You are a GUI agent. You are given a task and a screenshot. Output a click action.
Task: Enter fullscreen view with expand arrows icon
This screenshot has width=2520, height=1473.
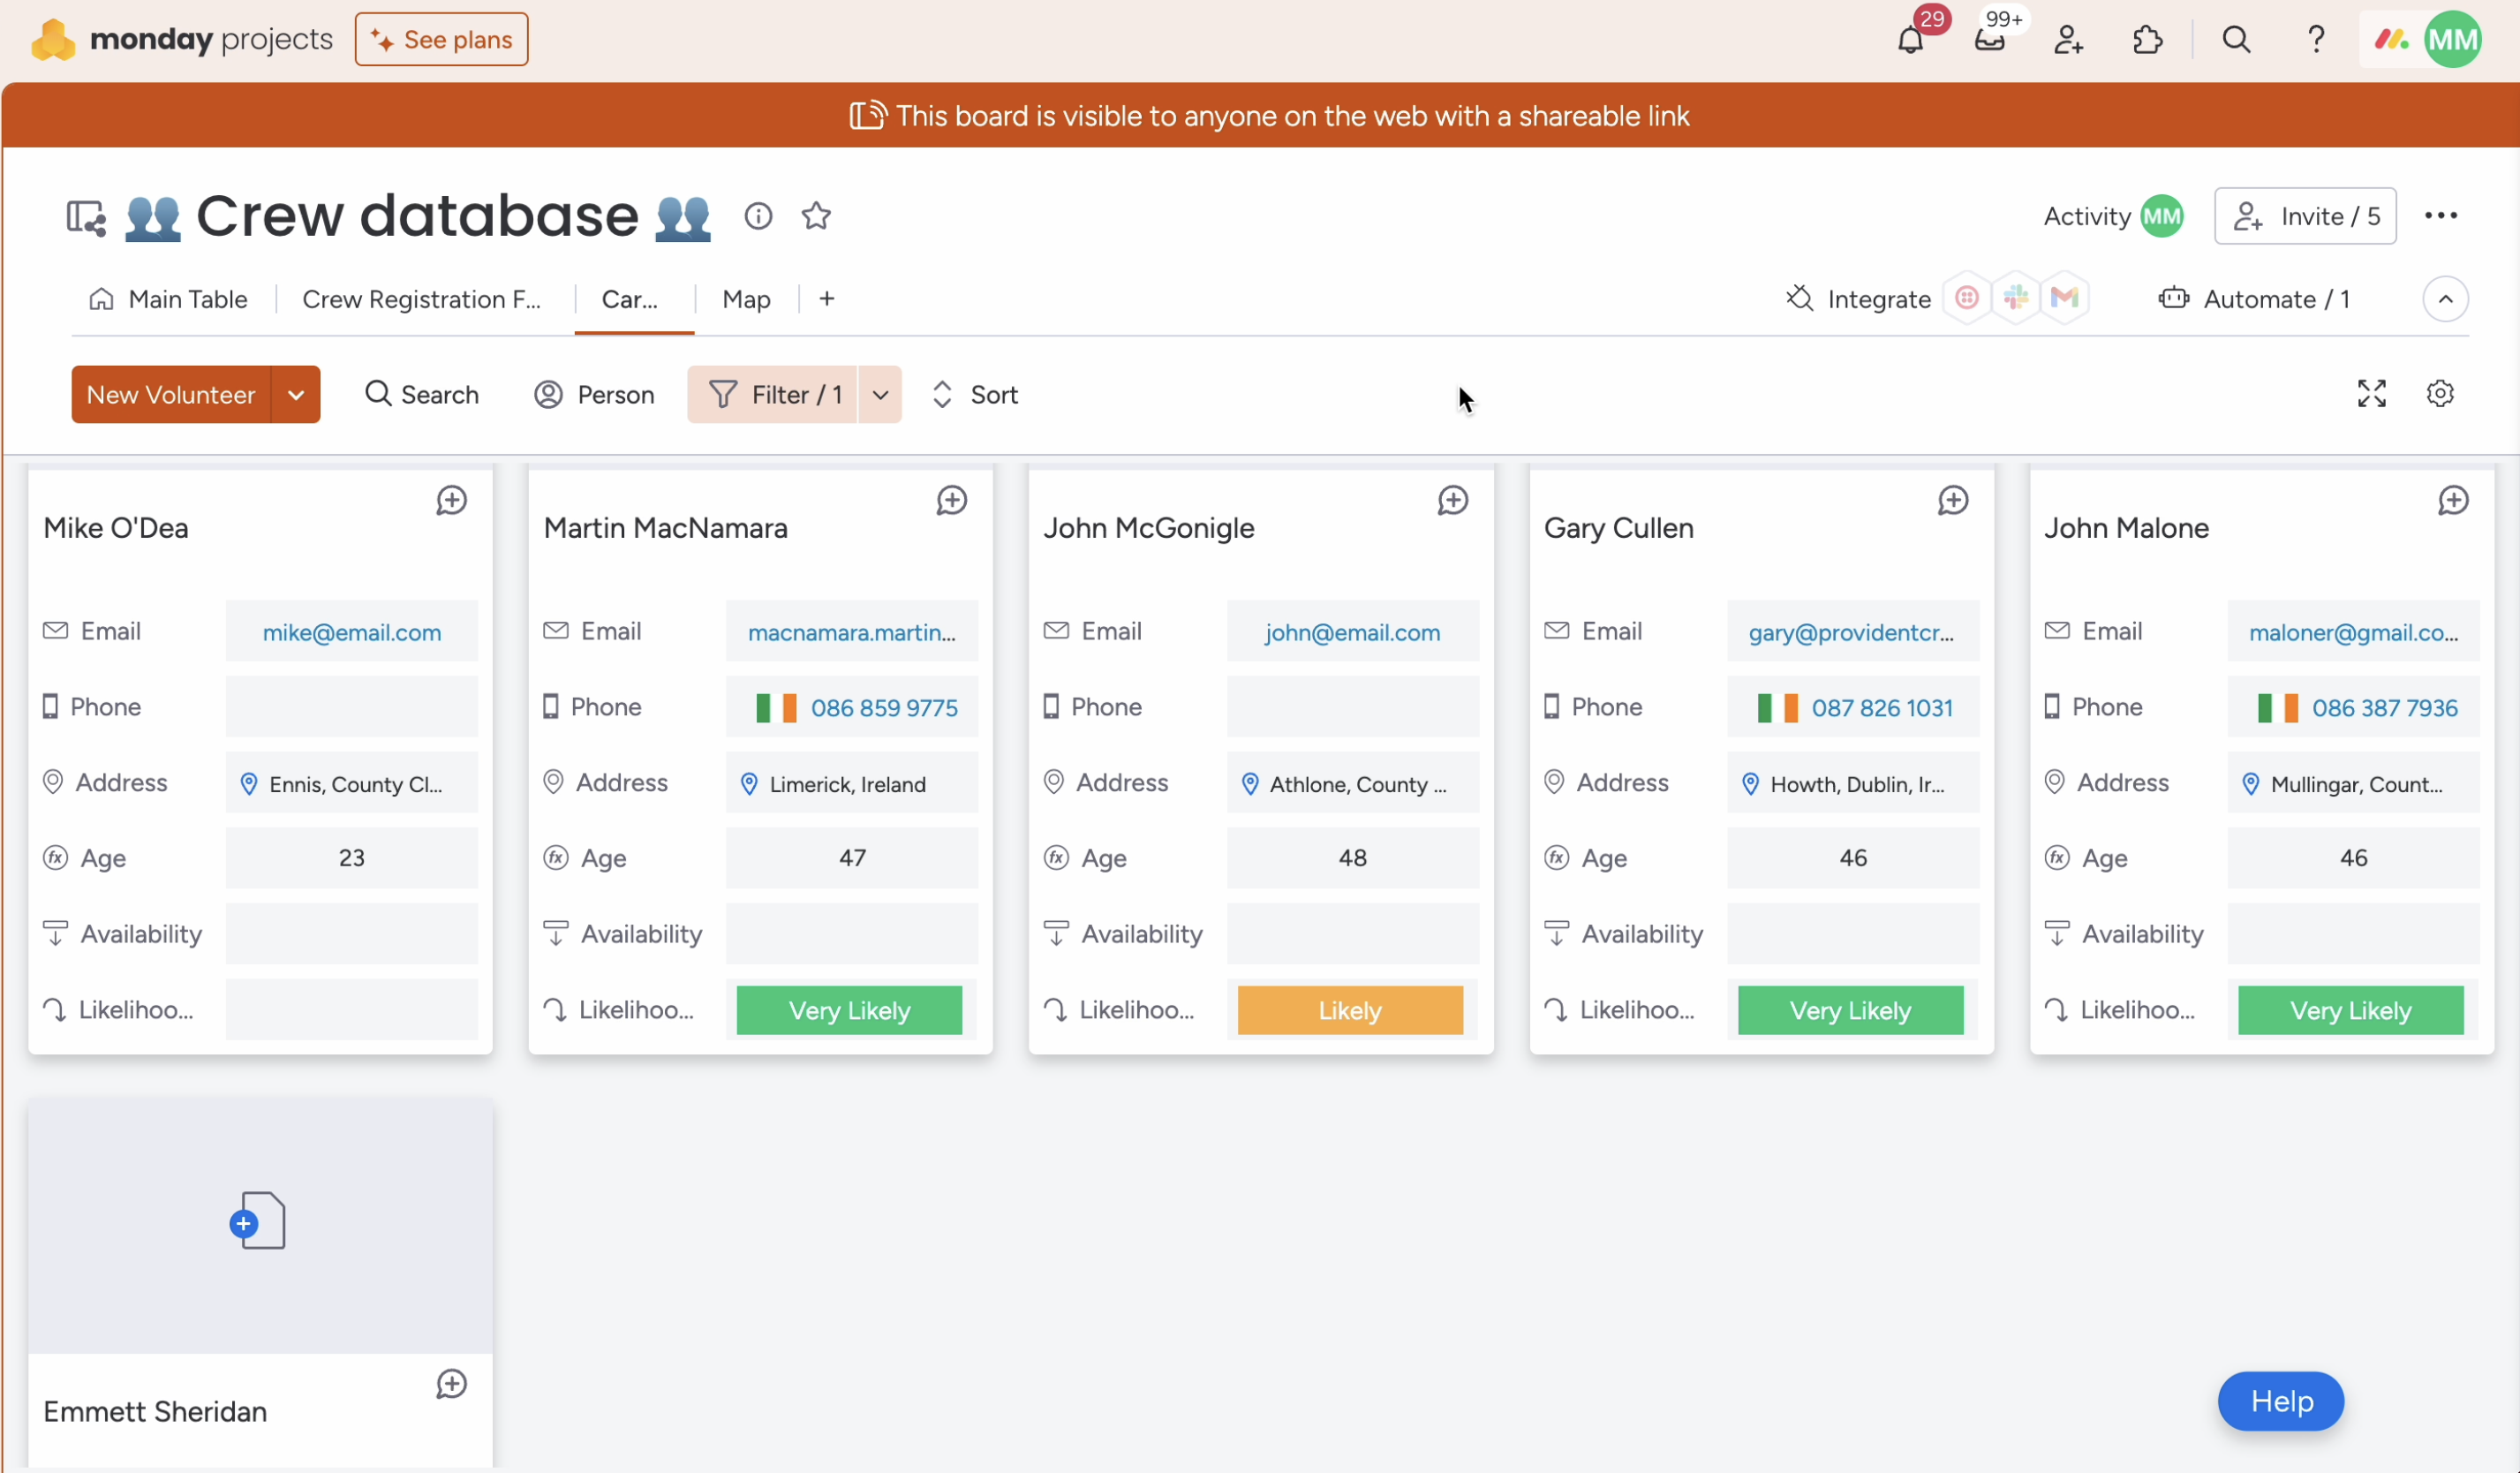point(2371,394)
